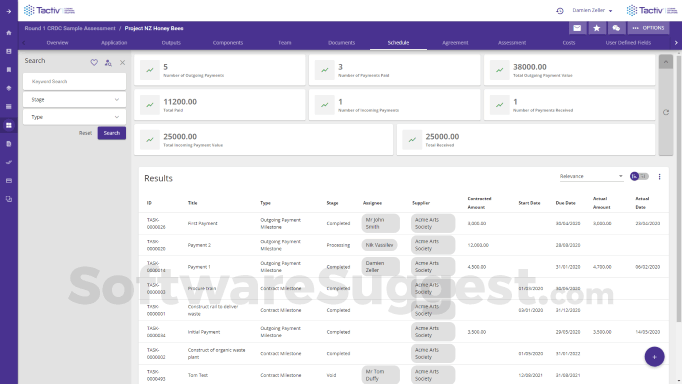Switch to User Defined Fields tab
The width and height of the screenshot is (682, 384).
point(628,43)
